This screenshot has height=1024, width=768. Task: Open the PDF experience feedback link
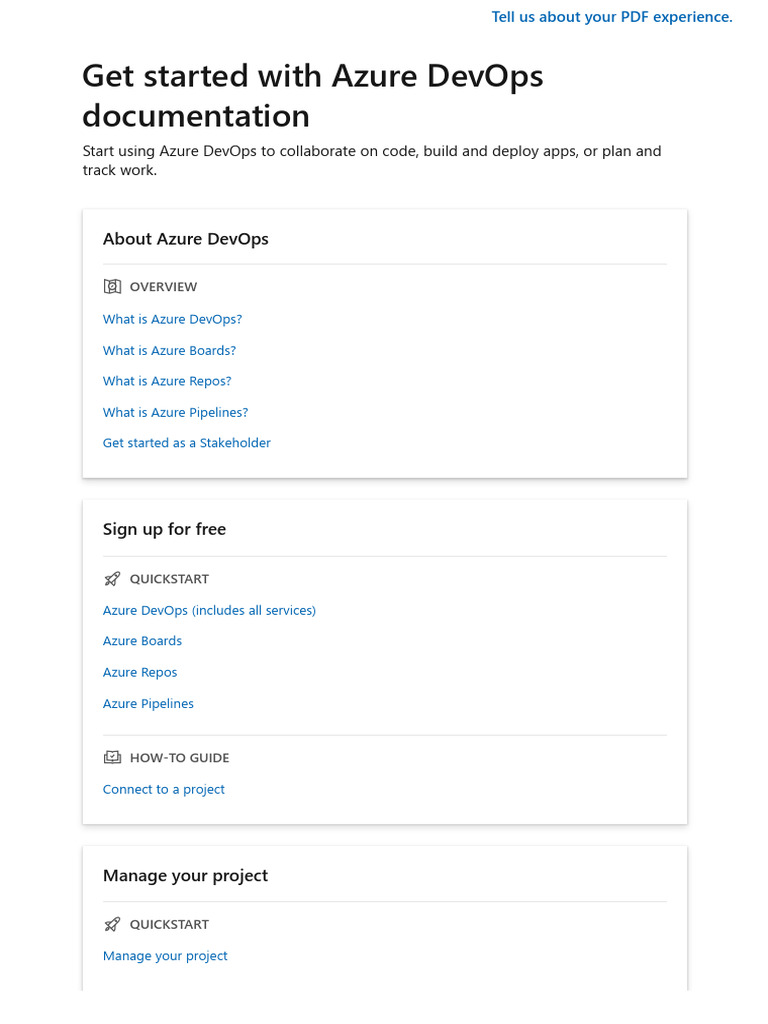612,17
